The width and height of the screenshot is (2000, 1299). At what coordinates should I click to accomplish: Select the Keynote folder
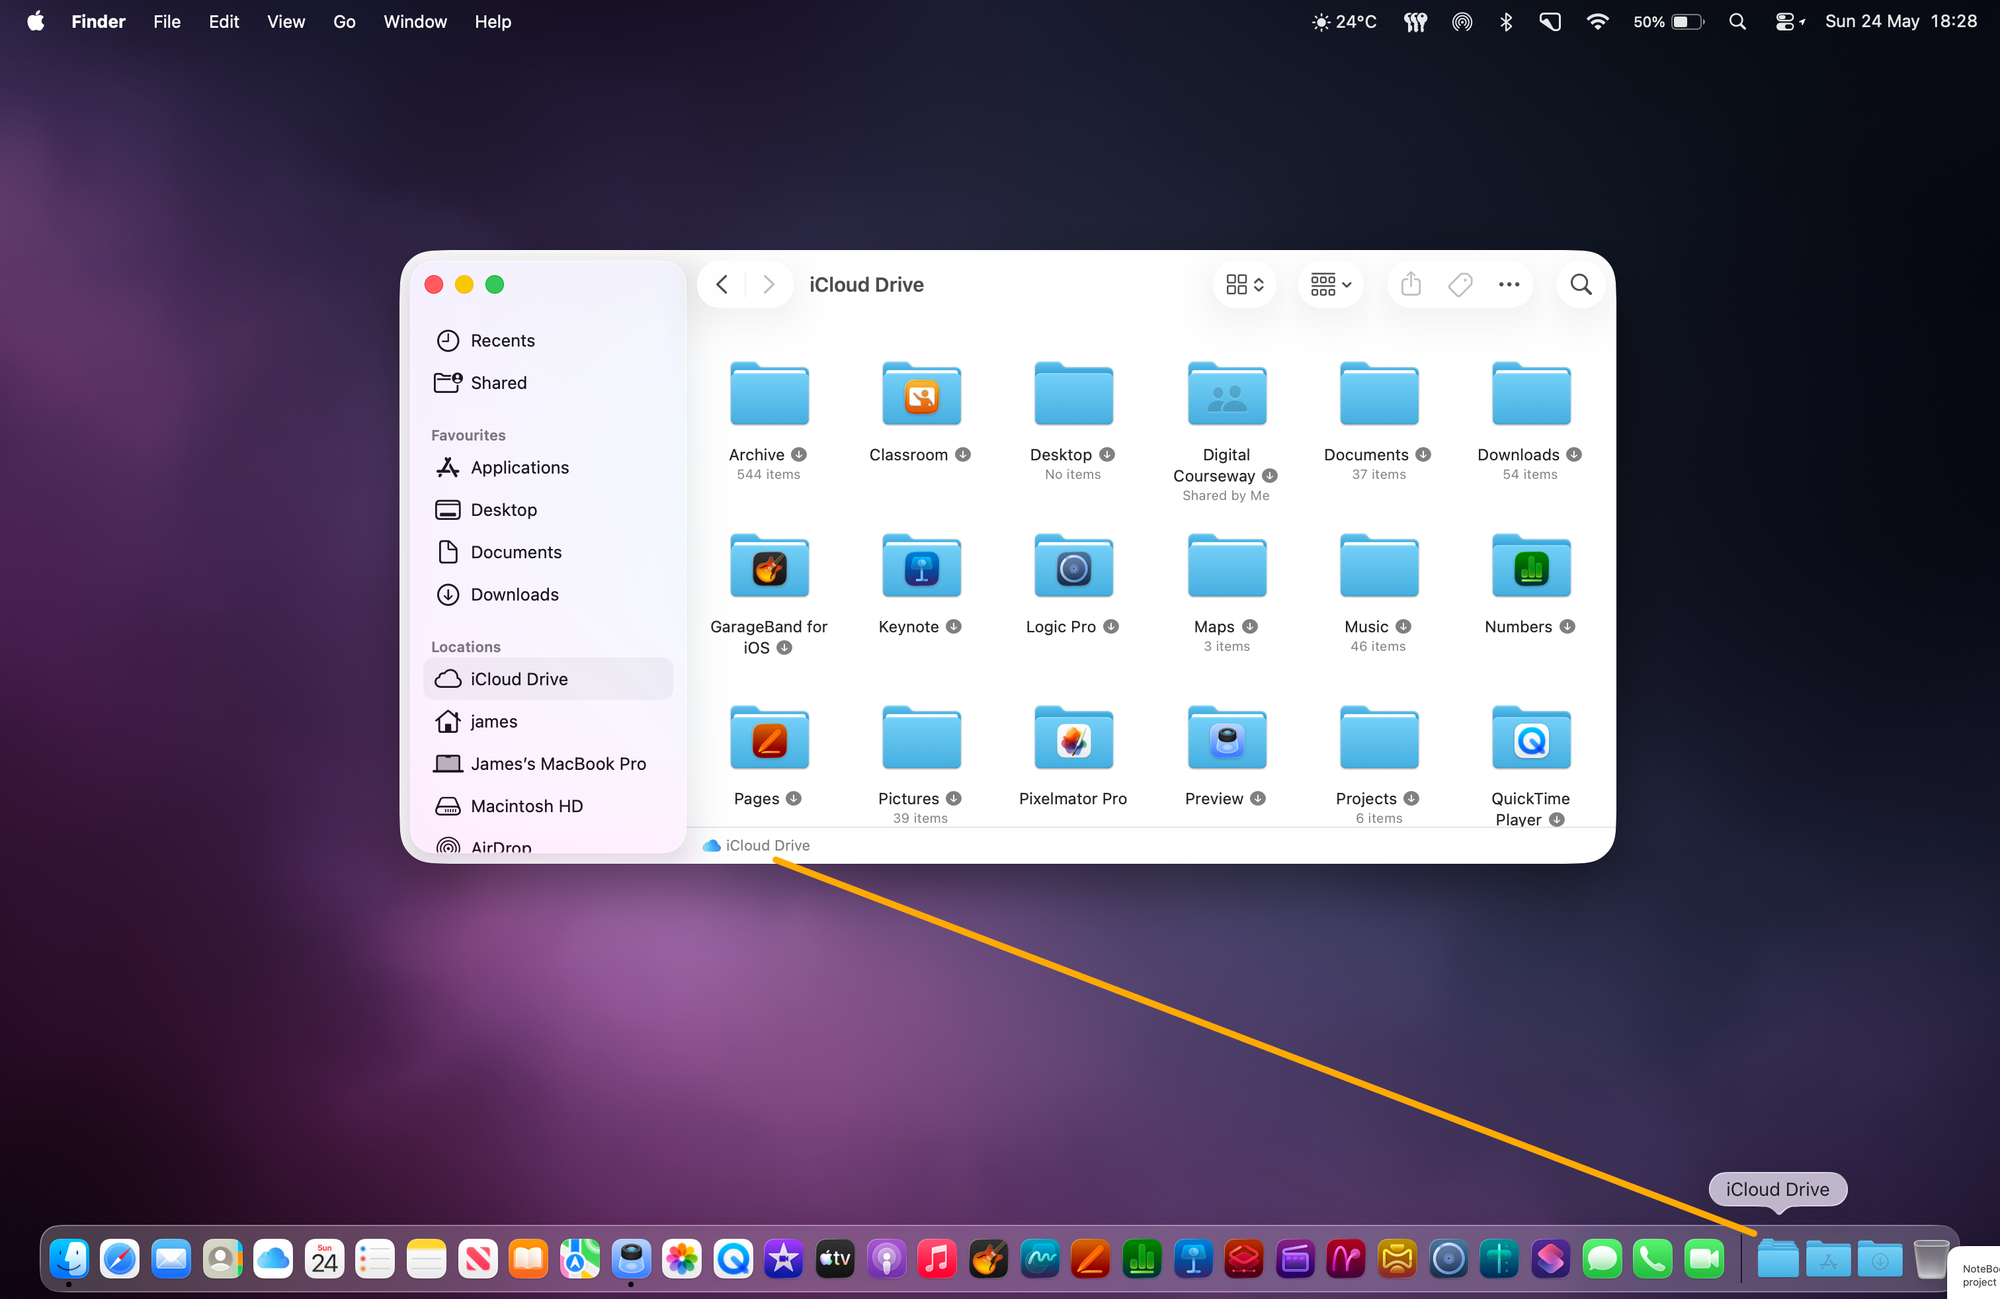(x=921, y=567)
